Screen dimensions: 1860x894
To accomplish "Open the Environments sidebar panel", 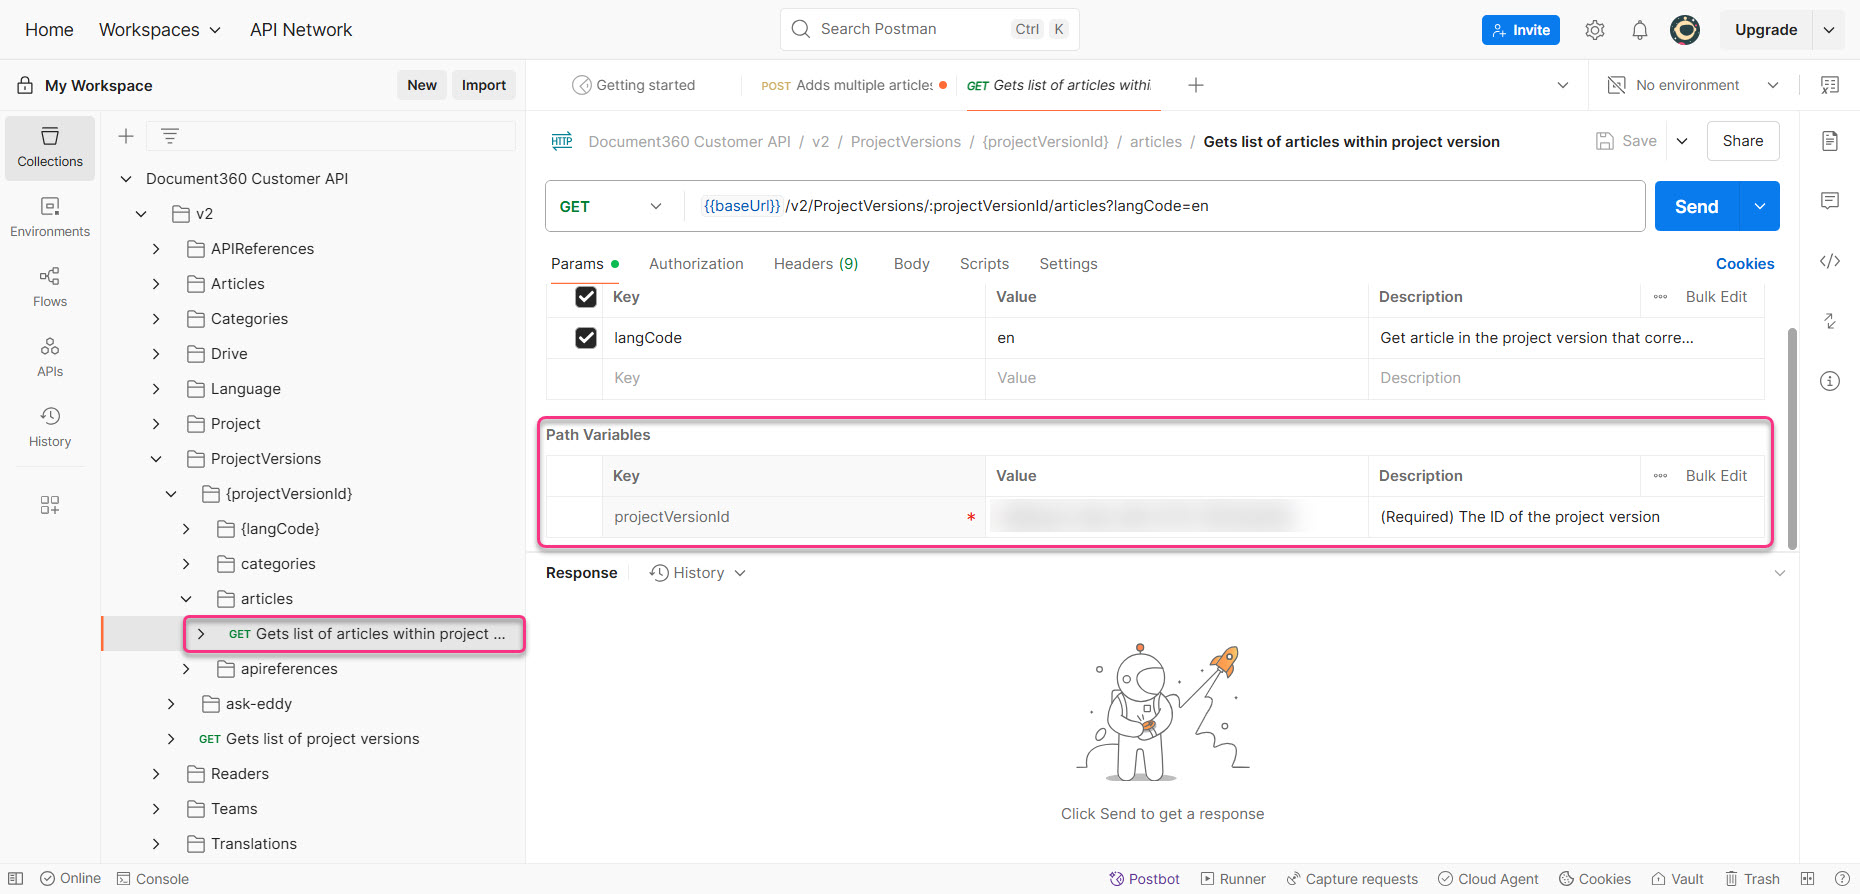I will click(50, 217).
